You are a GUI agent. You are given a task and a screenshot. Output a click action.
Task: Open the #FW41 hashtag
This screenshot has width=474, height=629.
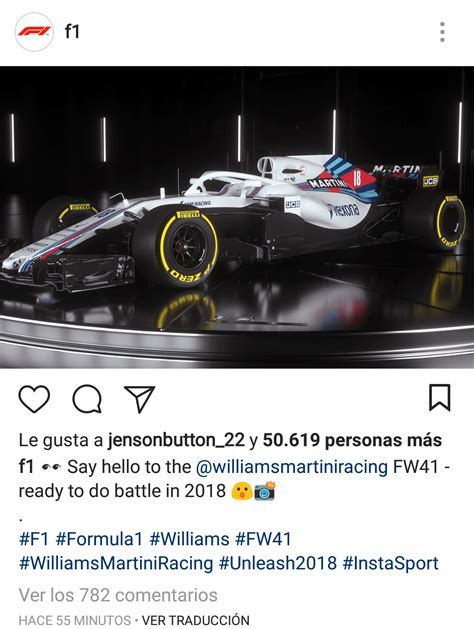(263, 538)
